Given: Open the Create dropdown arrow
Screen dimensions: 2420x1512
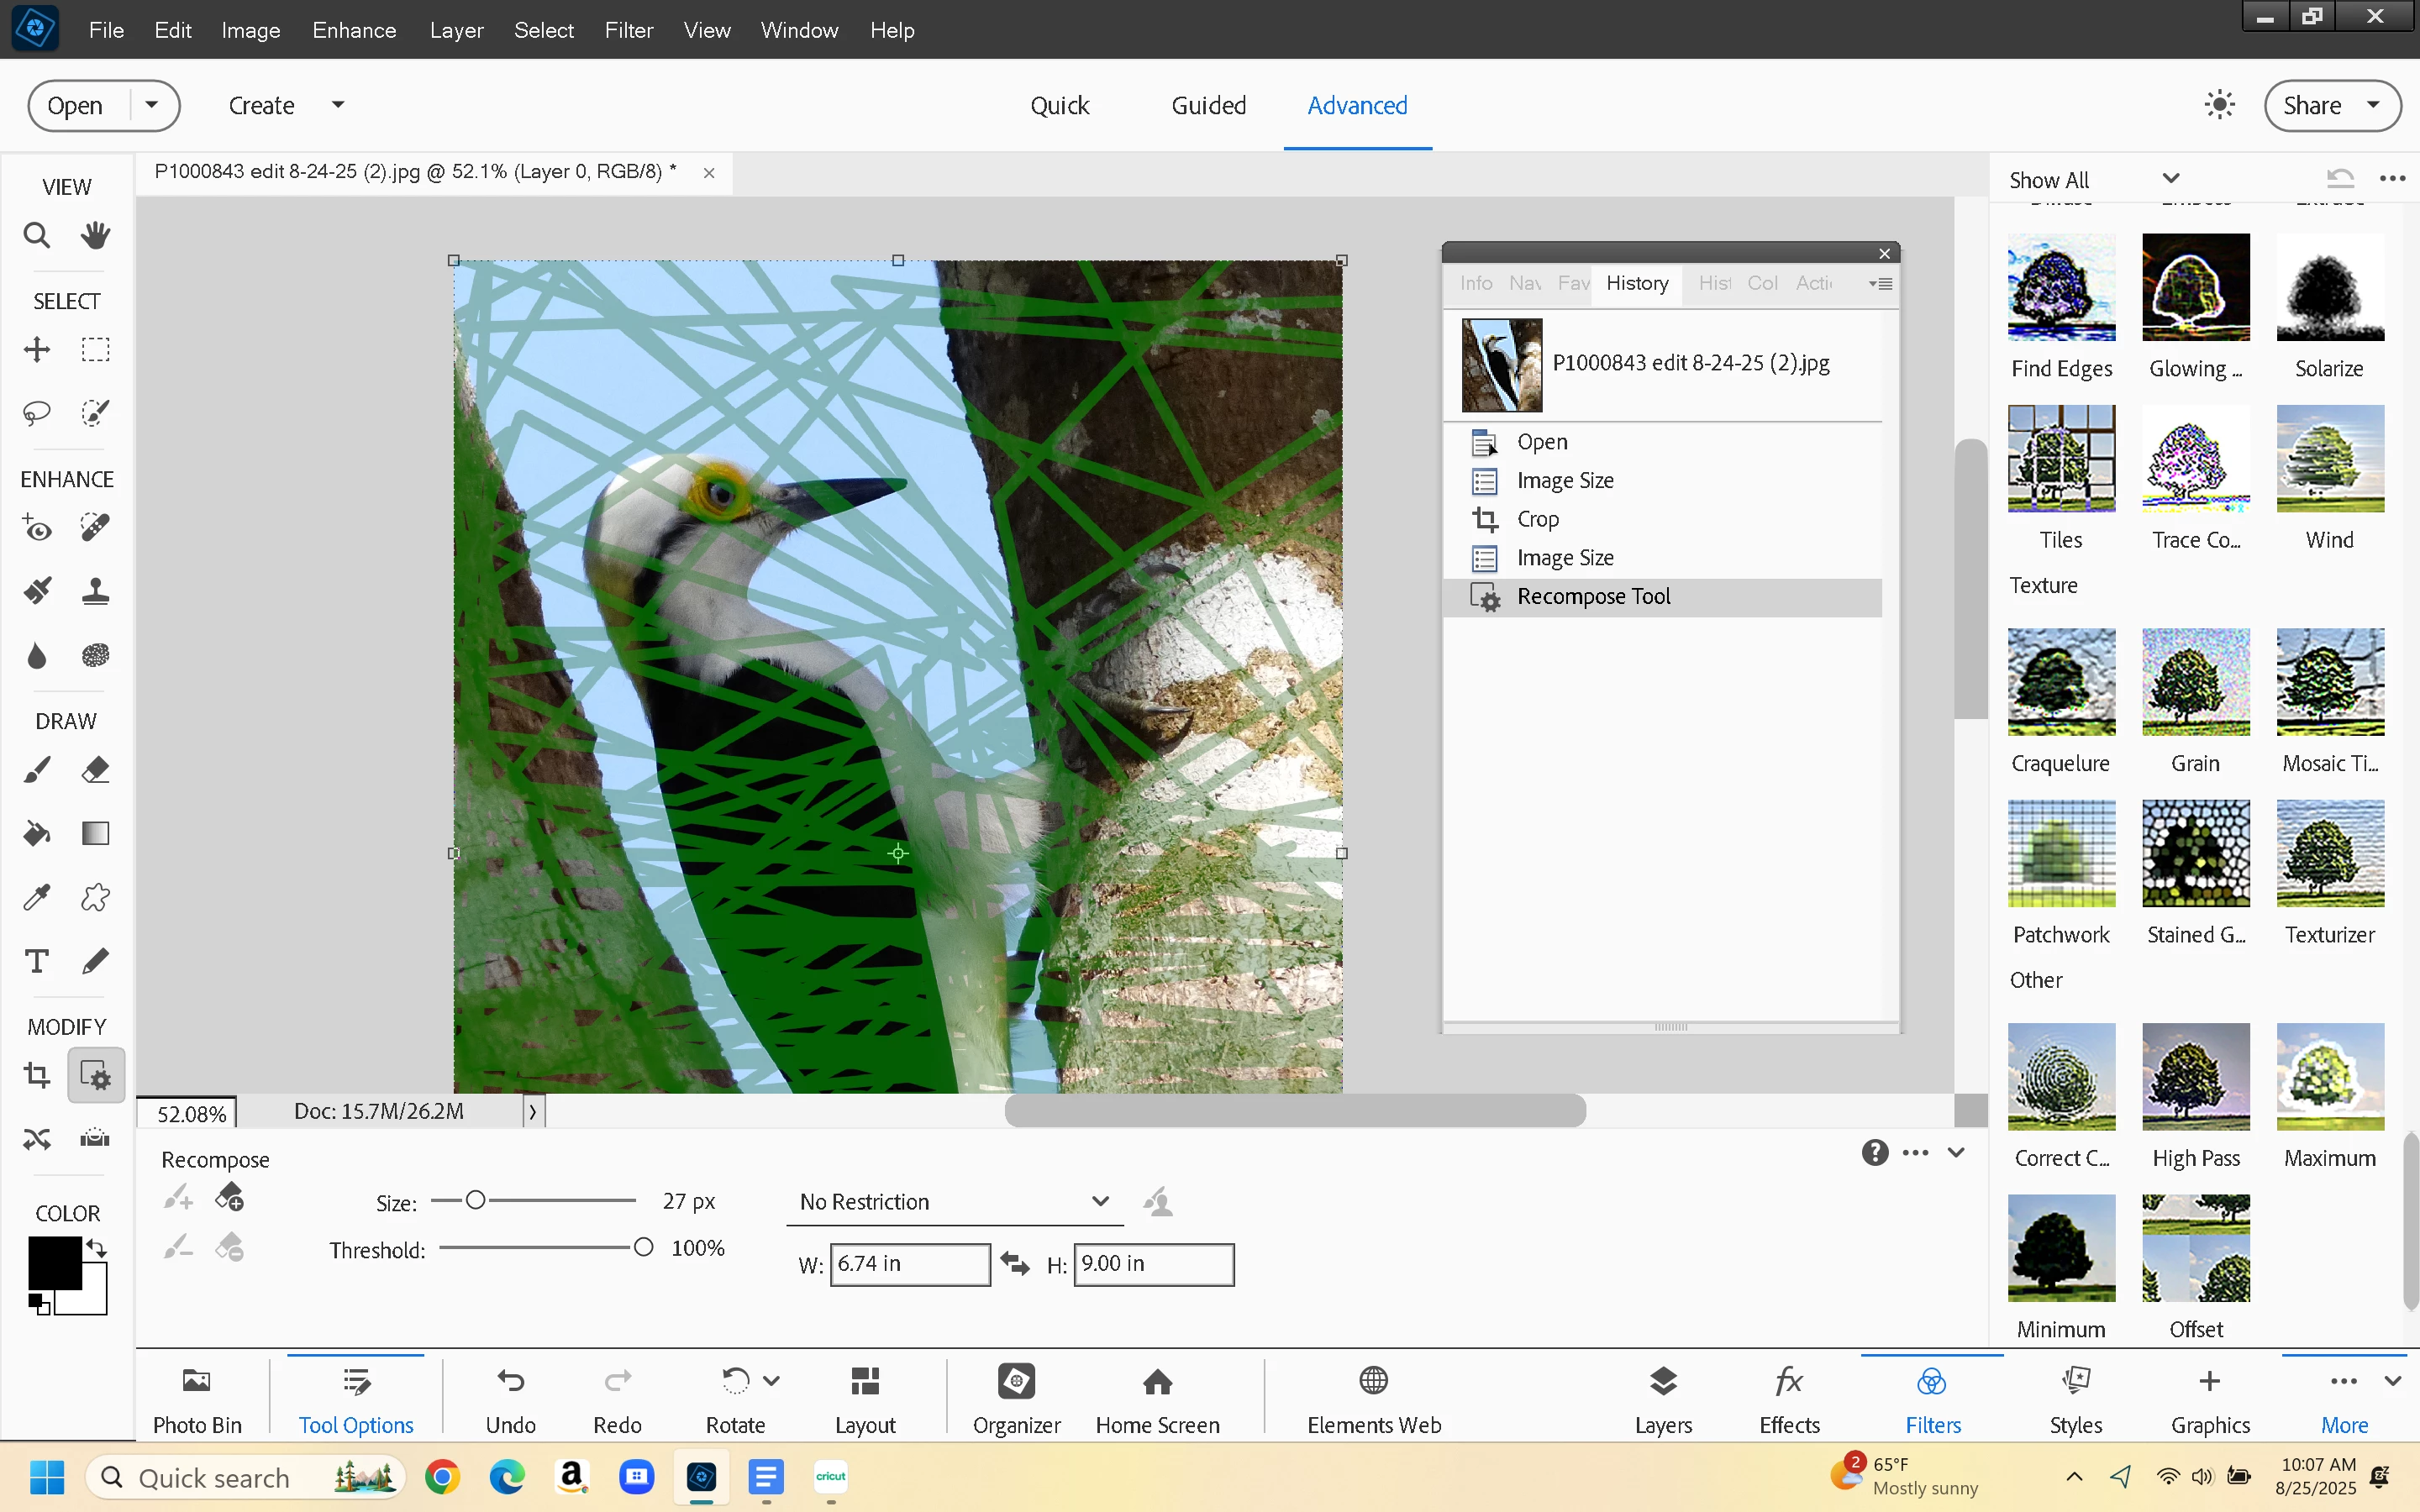Looking at the screenshot, I should pos(338,105).
